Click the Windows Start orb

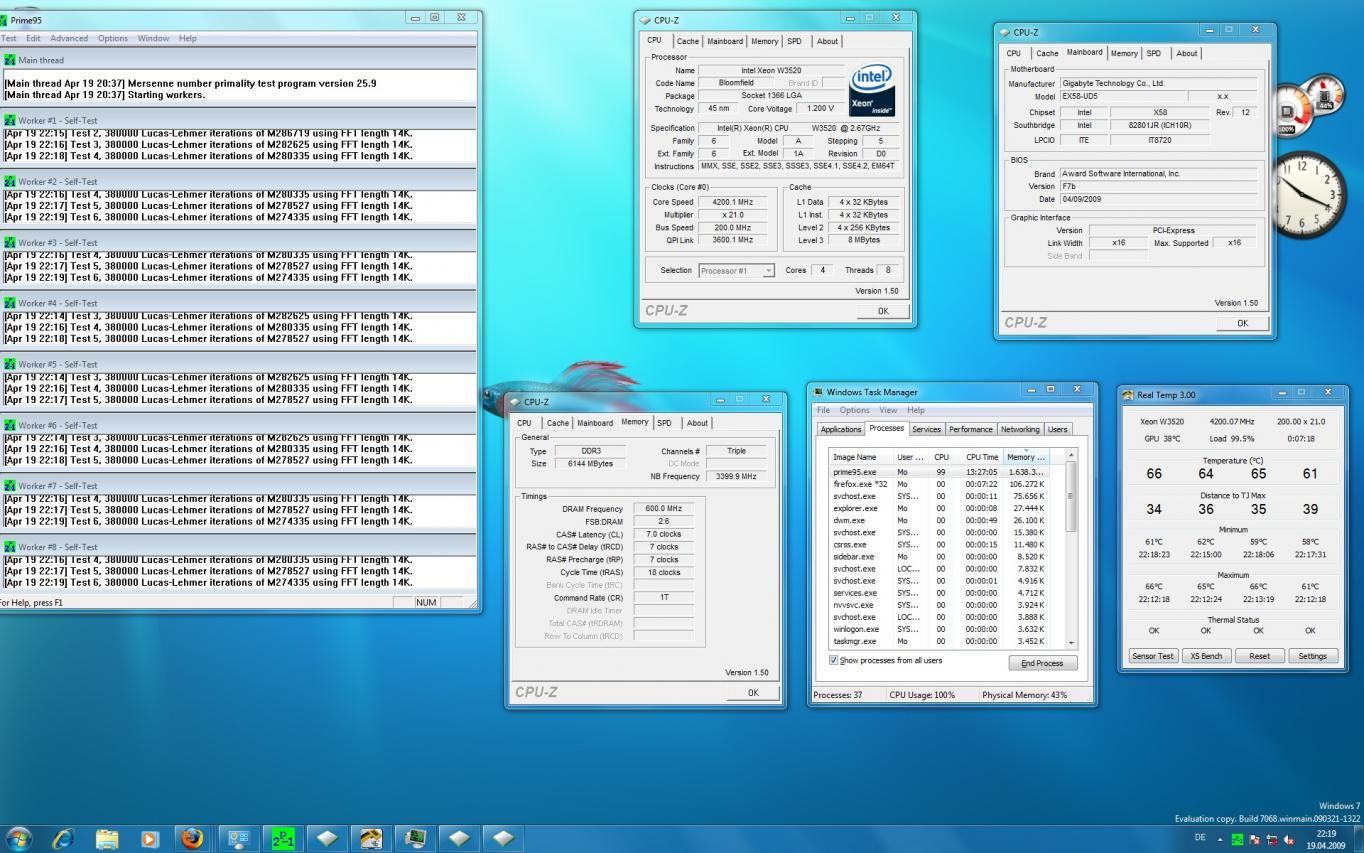click(x=18, y=838)
